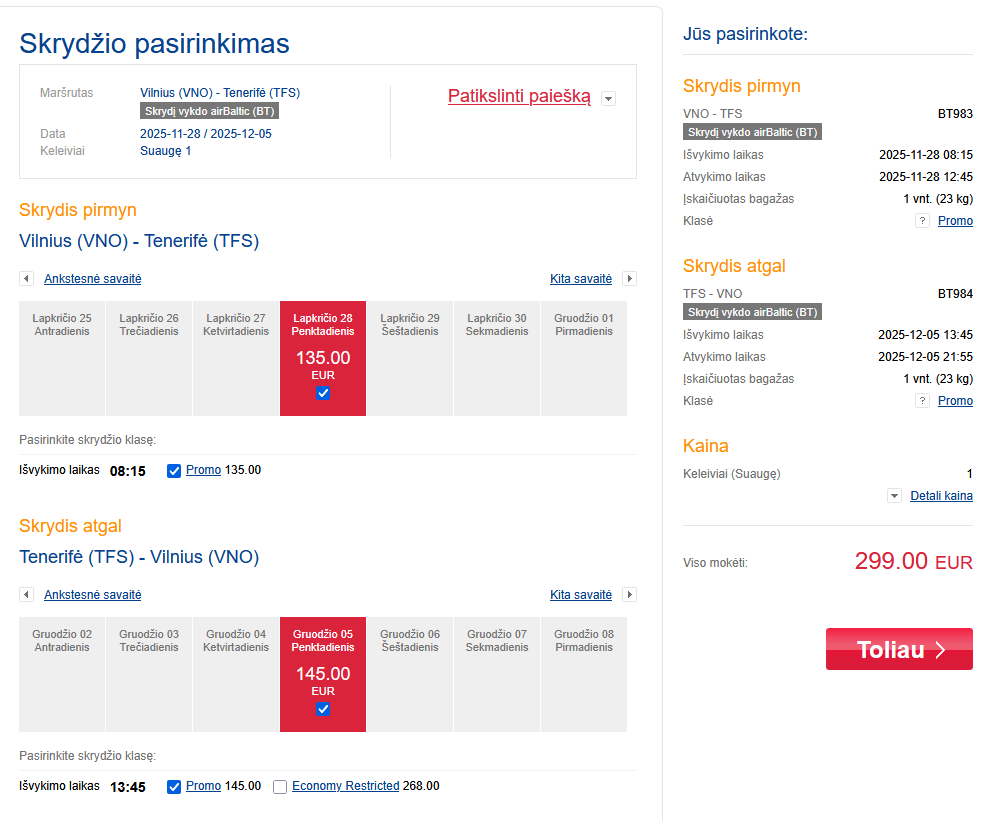Click previous week arrow for return flight
The height and width of the screenshot is (821, 999).
(26, 595)
